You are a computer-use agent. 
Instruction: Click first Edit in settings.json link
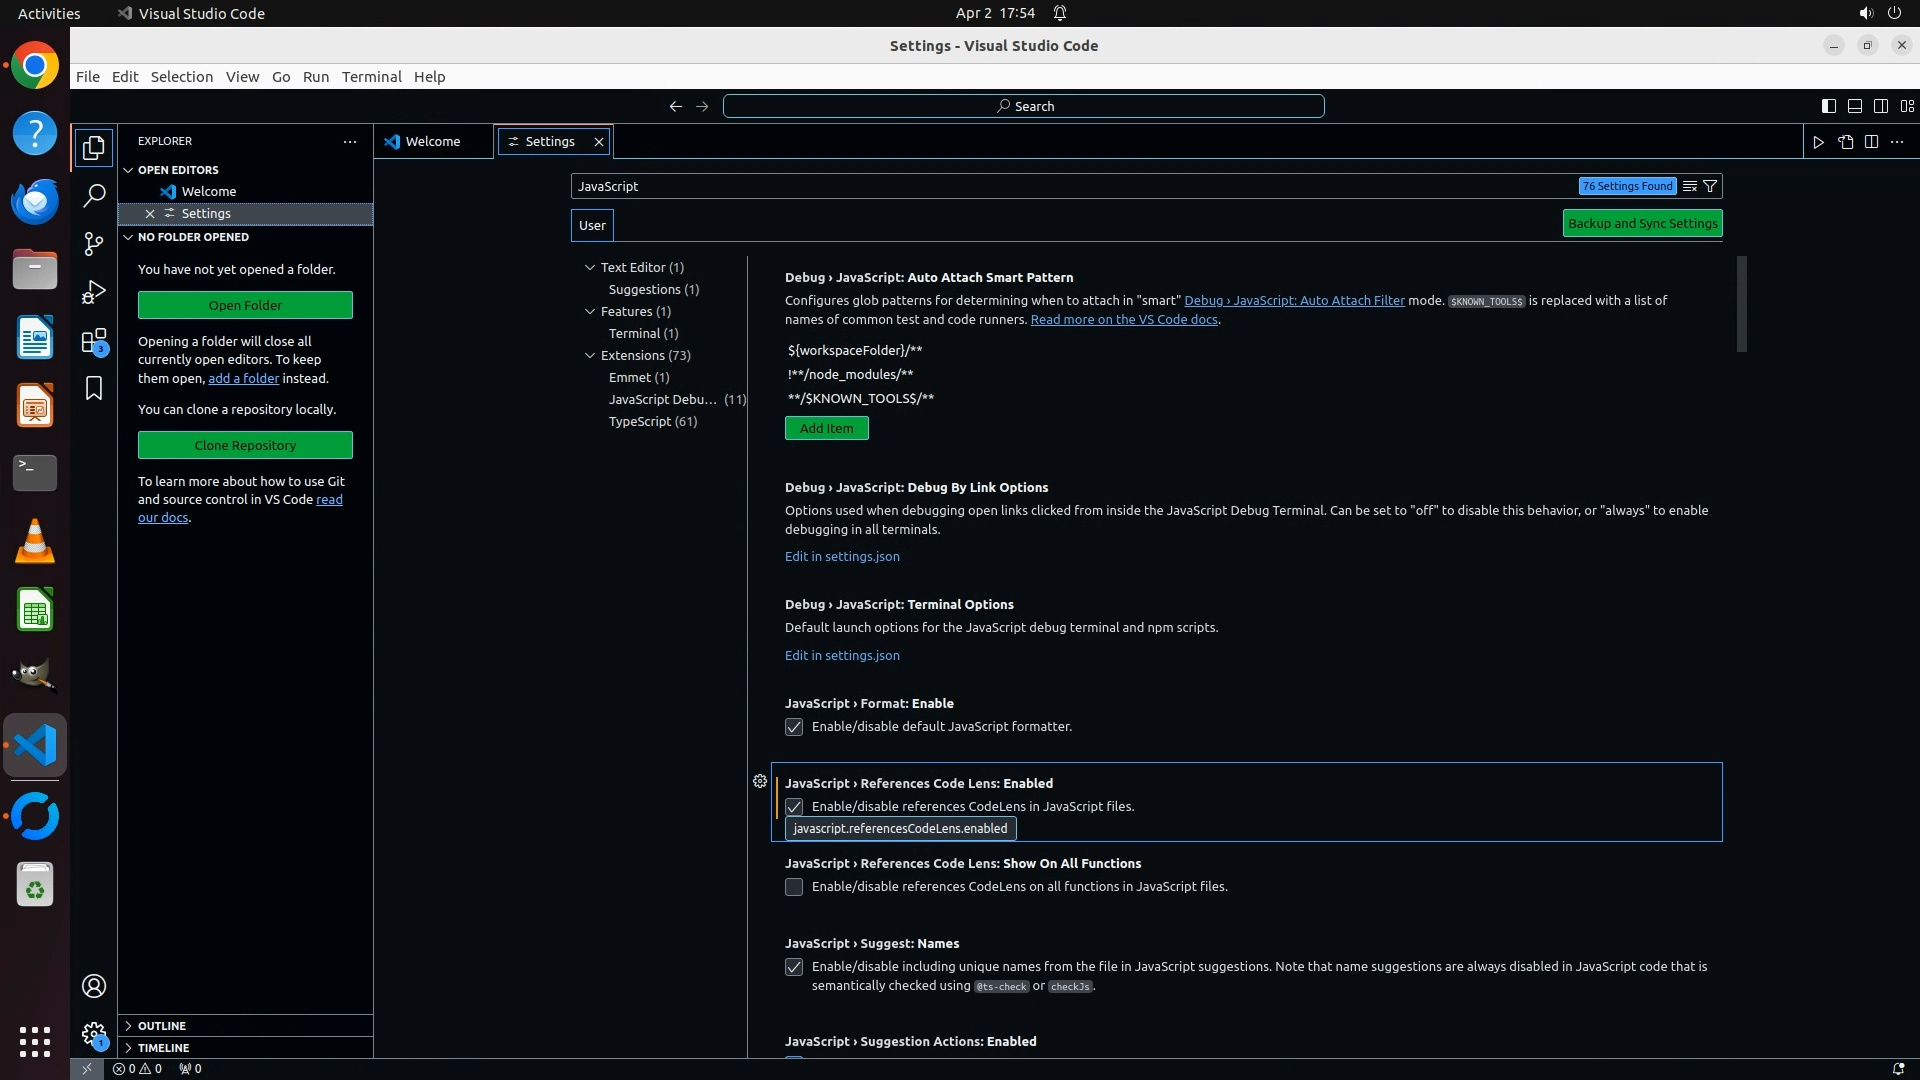click(842, 556)
